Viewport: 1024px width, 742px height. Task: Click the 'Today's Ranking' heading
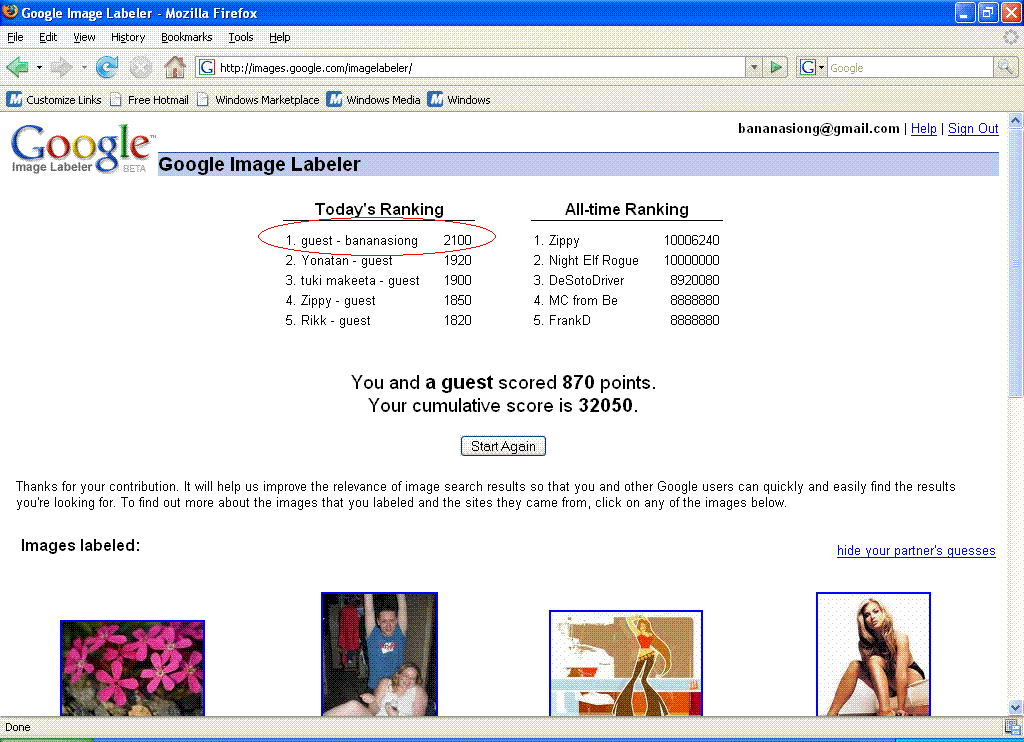(x=379, y=209)
